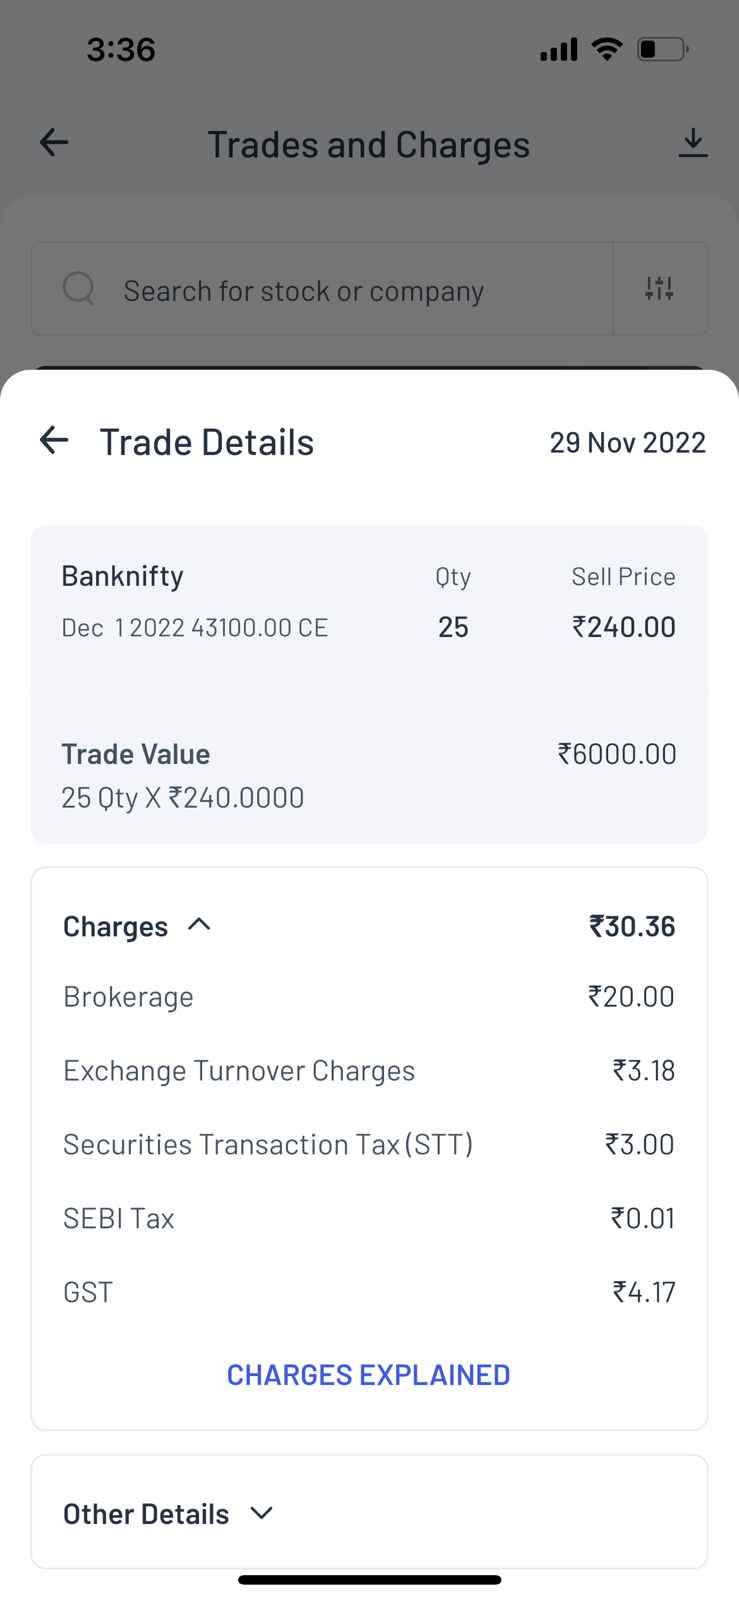Tap the GST charge amount ₹4.17
Viewport: 739px width, 1600px height.
coord(643,1292)
